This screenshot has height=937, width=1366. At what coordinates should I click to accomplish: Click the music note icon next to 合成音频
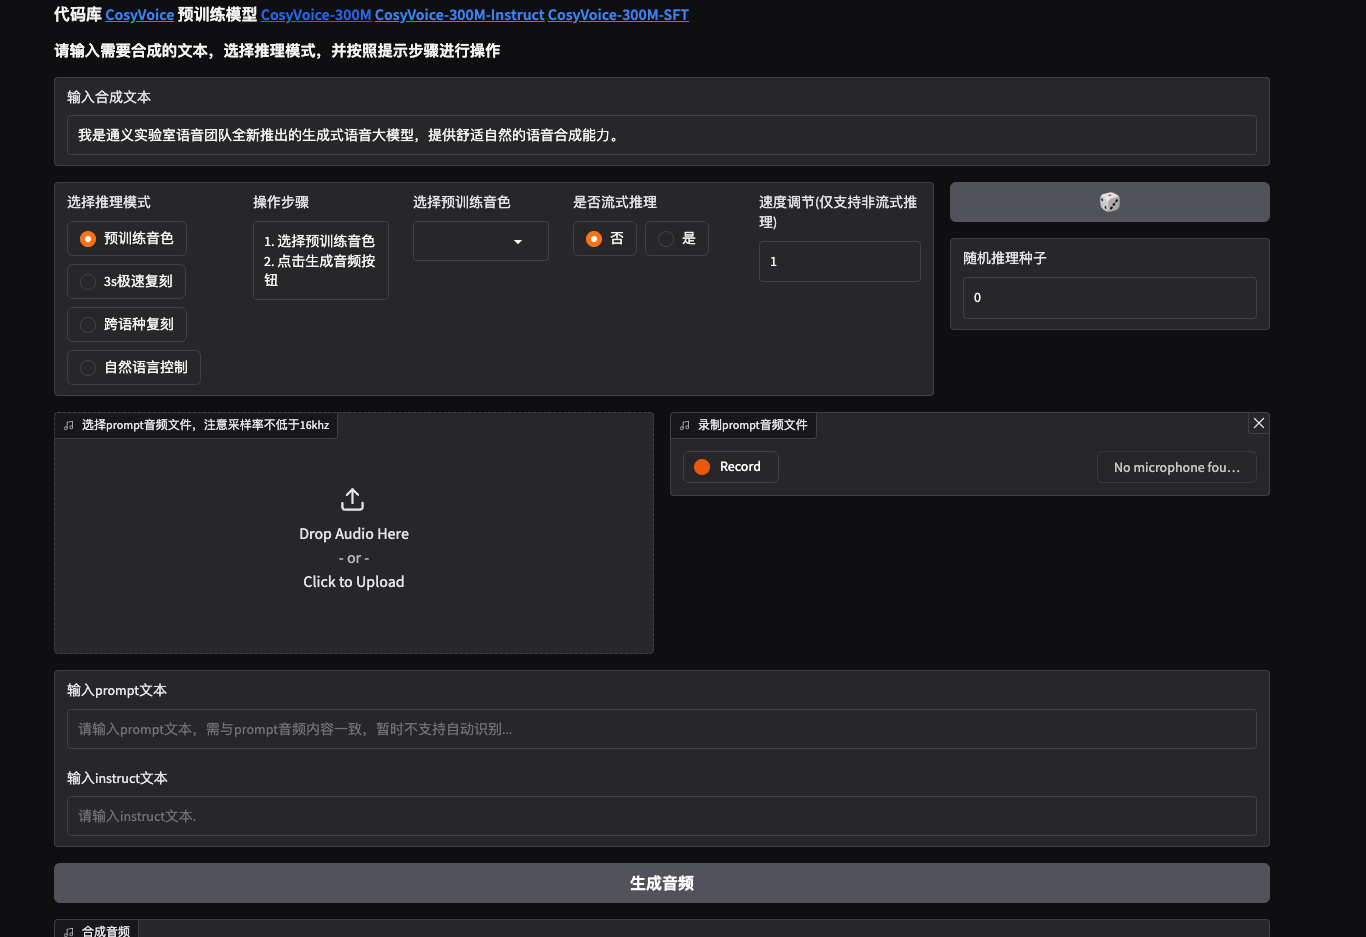tap(68, 930)
